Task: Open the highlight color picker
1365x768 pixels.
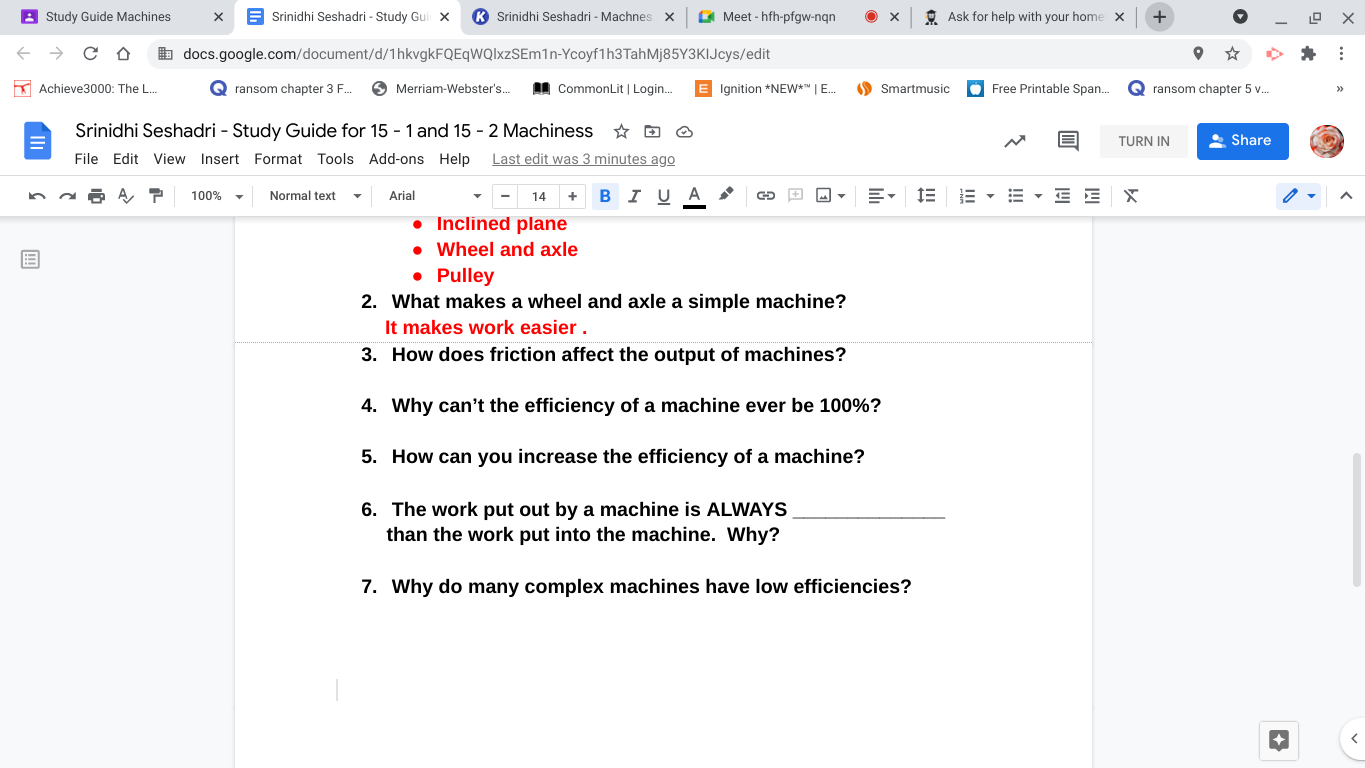Action: tap(726, 196)
